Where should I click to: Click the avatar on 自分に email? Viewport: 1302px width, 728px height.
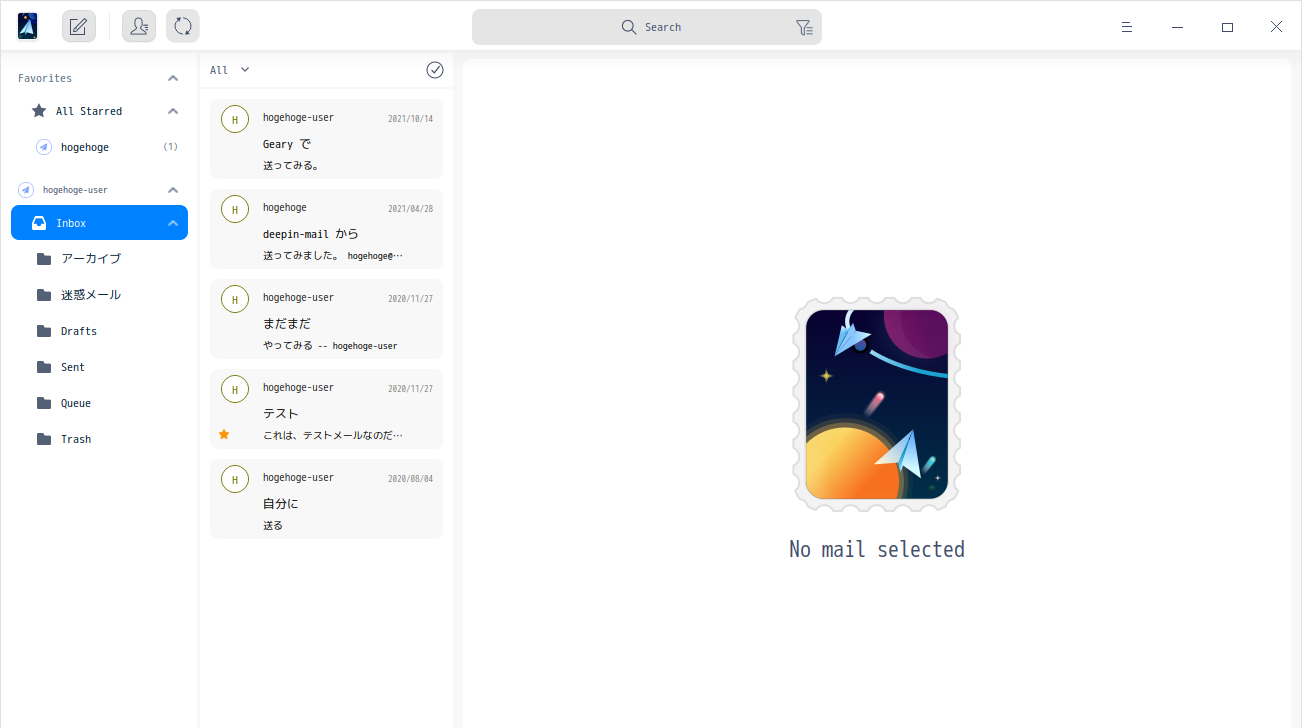(x=235, y=479)
